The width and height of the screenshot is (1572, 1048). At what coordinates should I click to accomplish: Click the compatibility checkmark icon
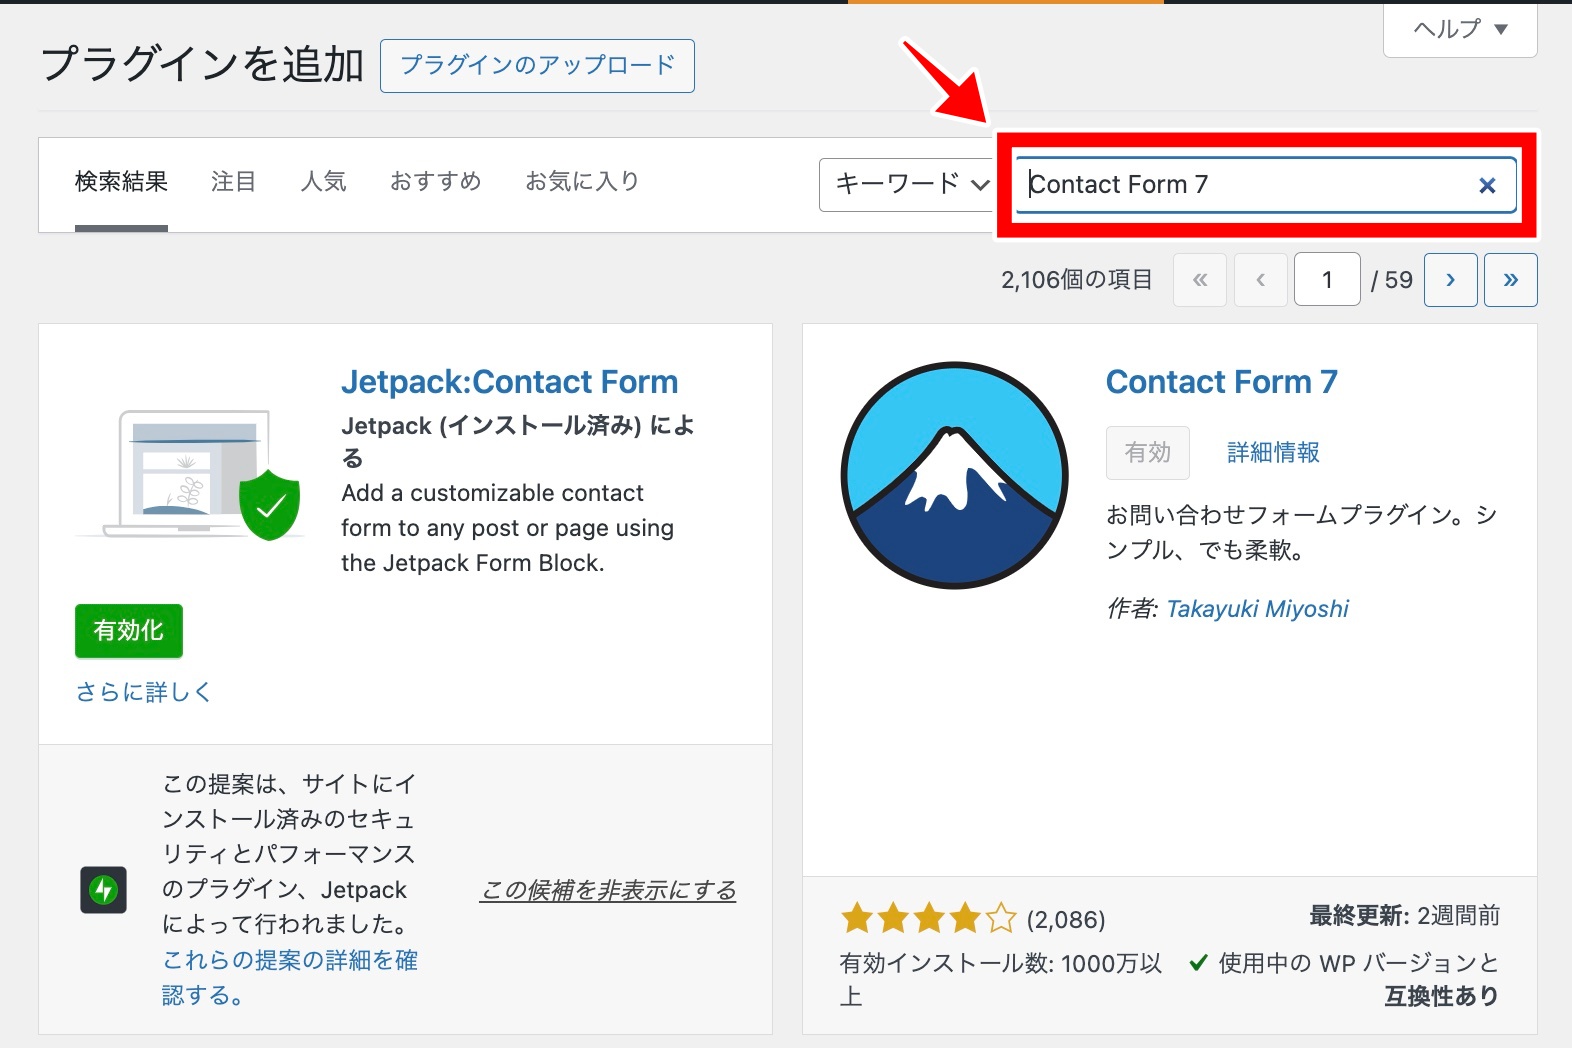pos(1198,964)
